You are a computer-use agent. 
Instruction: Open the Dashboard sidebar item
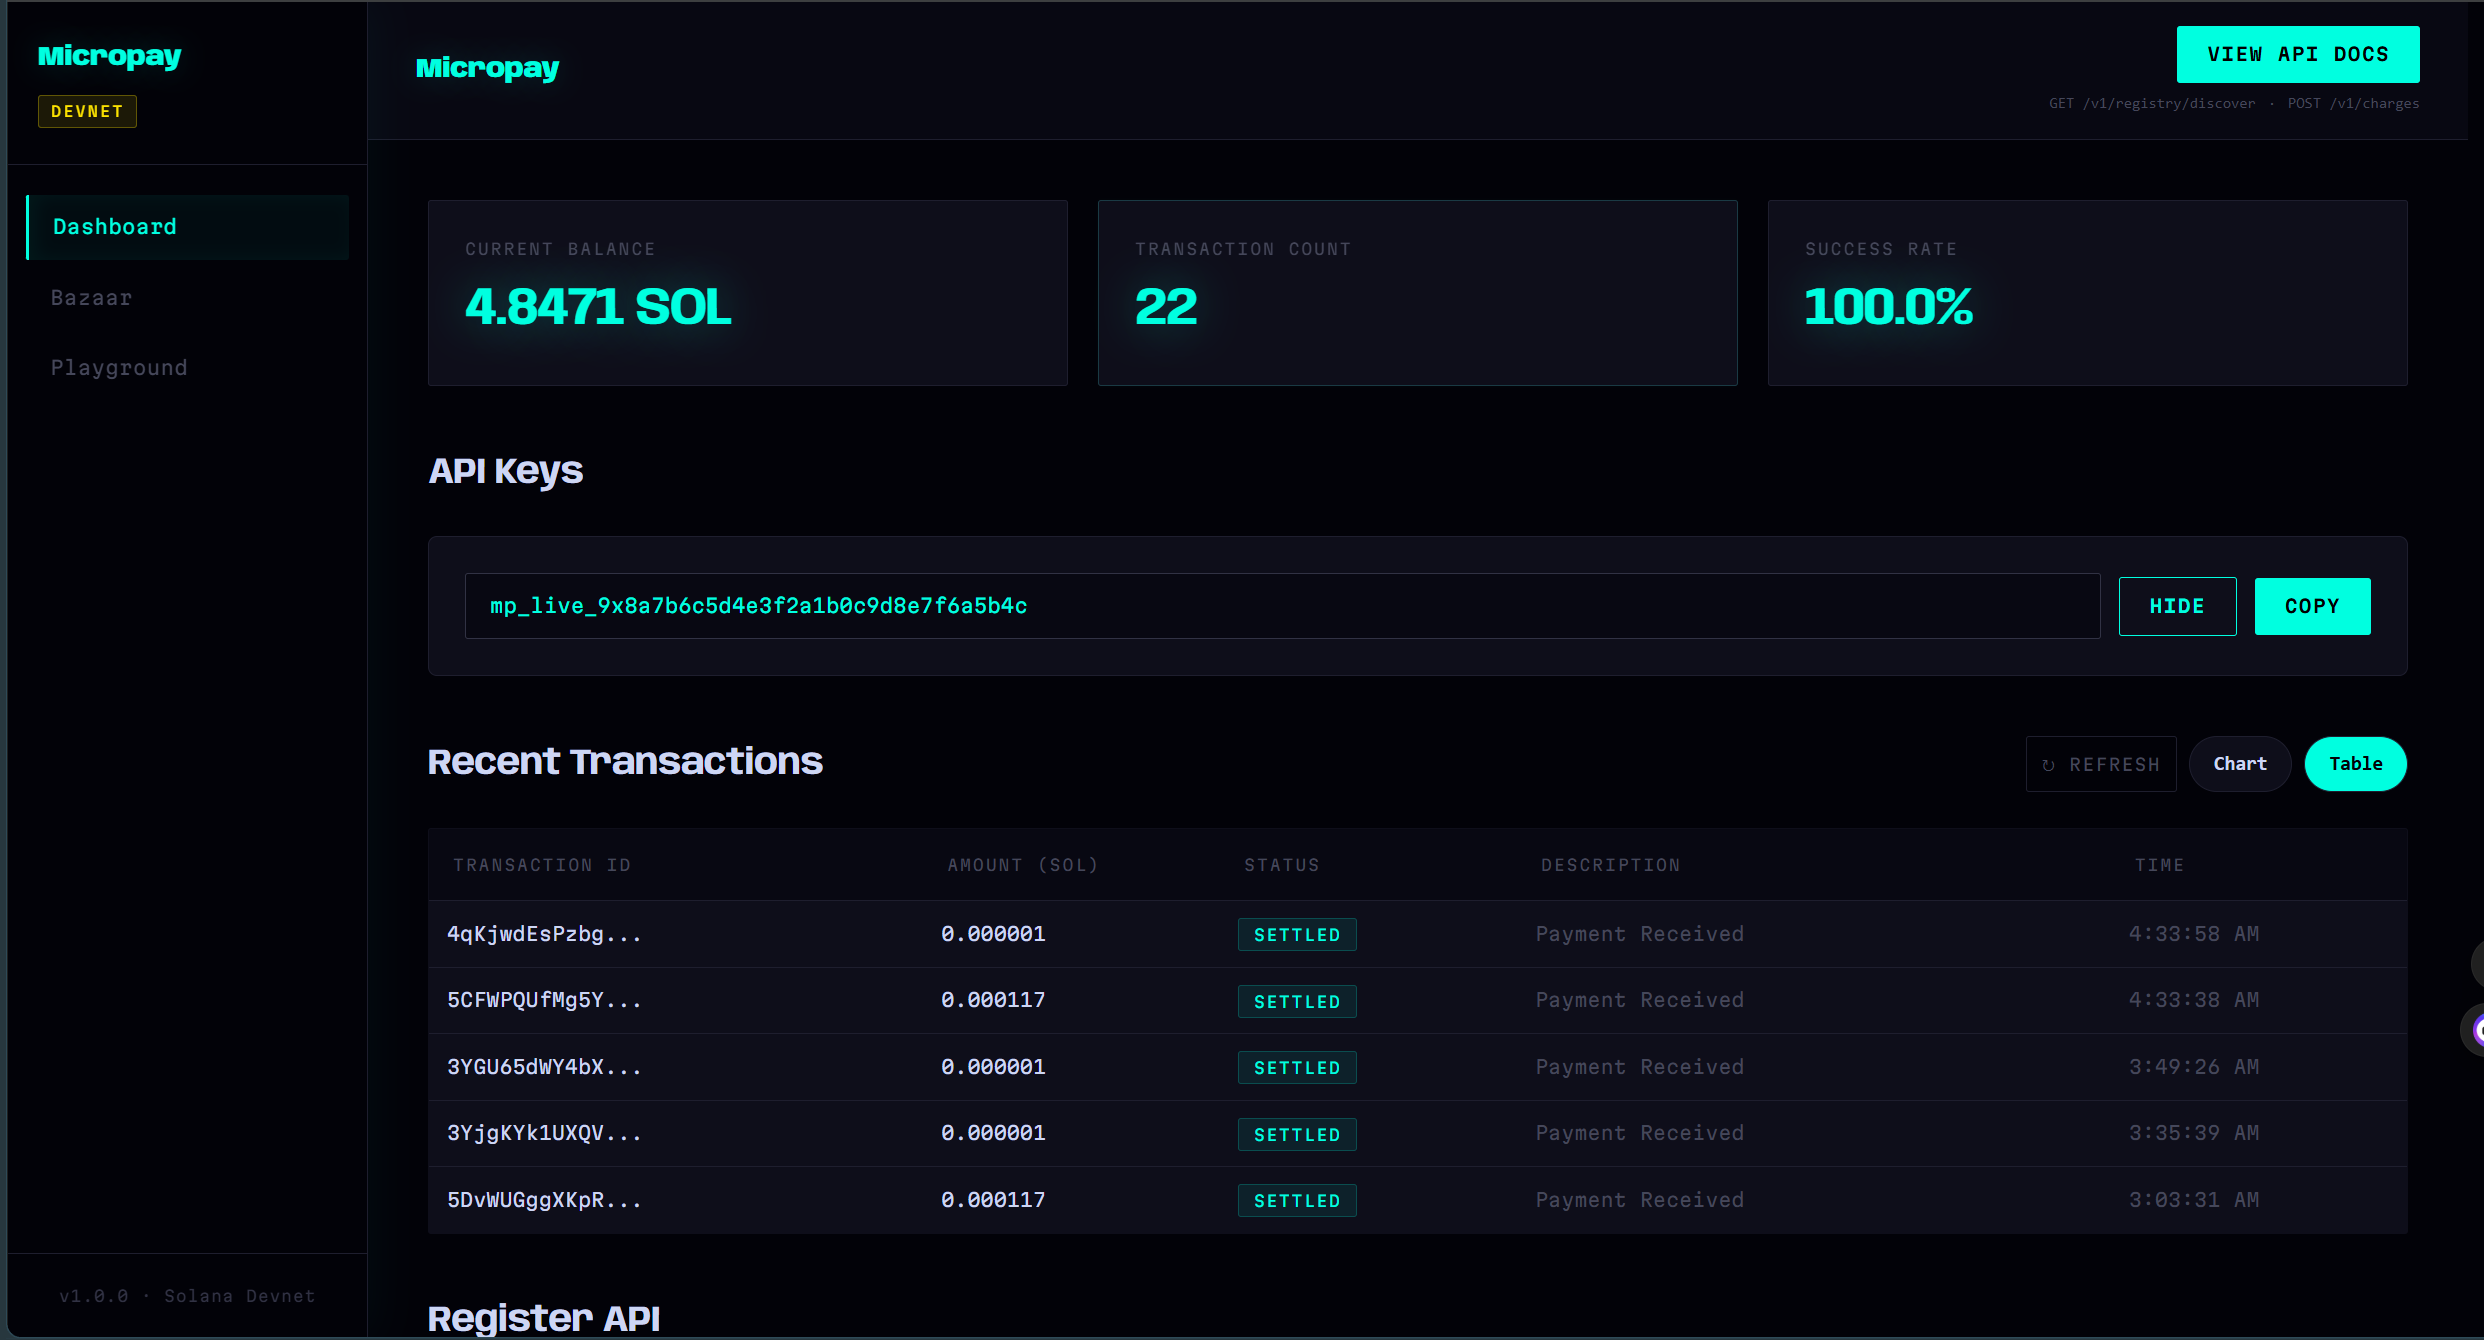click(187, 227)
